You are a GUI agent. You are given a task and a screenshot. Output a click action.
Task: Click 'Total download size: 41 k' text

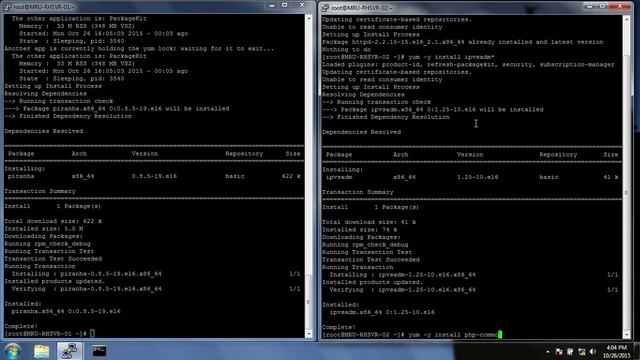(x=369, y=222)
